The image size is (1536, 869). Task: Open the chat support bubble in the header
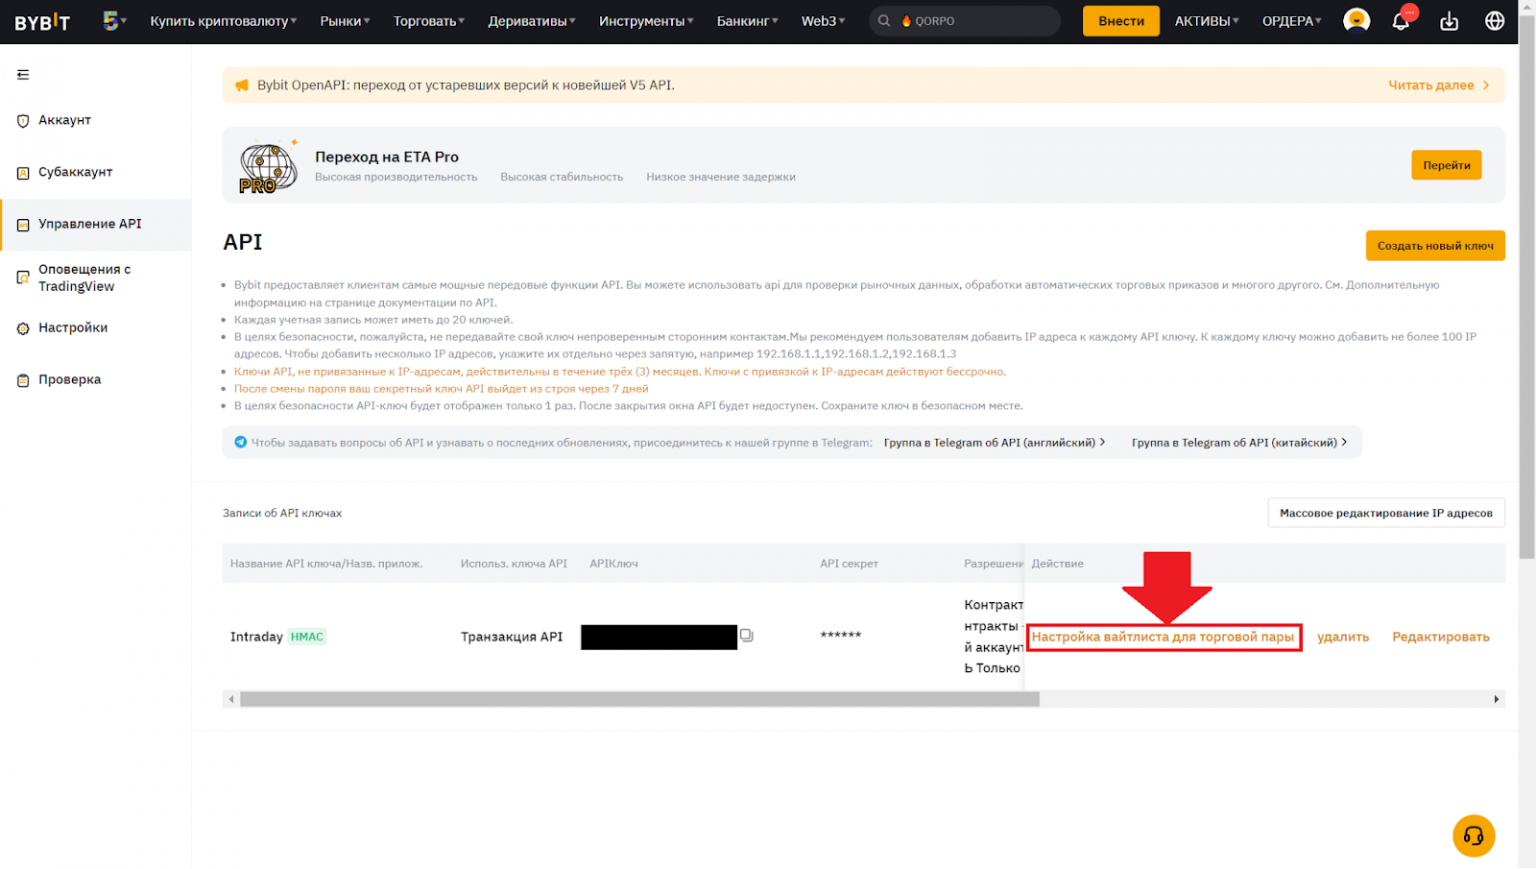pyautogui.click(x=1356, y=20)
